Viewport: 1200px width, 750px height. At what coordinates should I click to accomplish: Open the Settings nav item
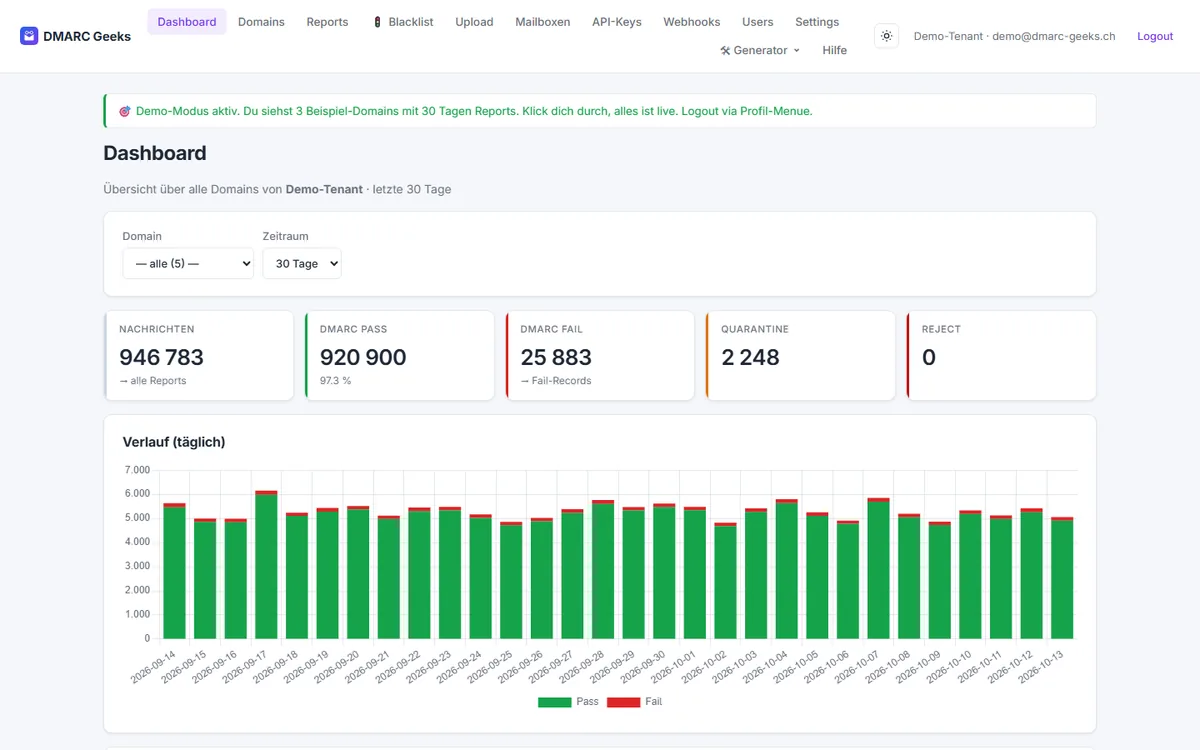(x=817, y=22)
